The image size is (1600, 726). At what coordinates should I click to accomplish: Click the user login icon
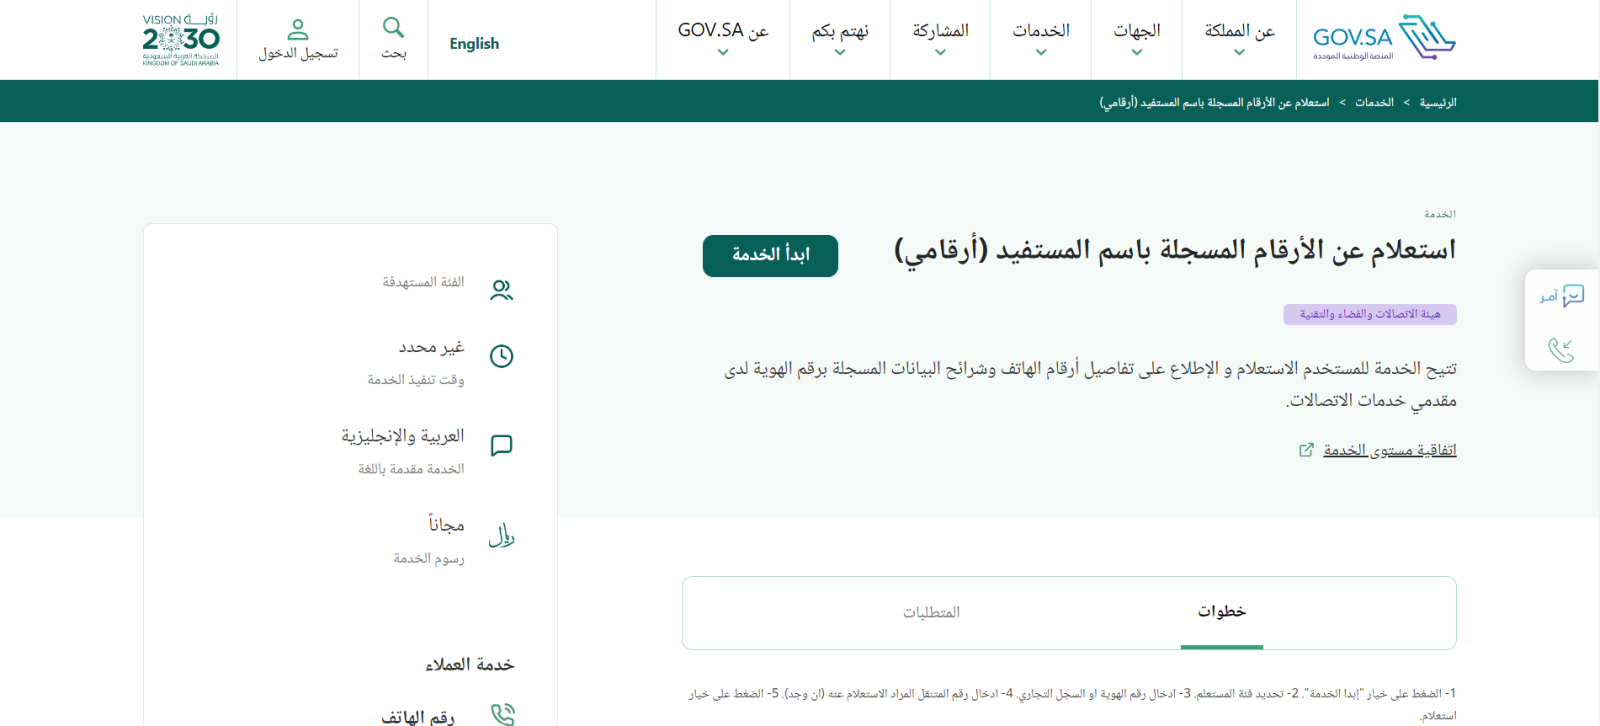pyautogui.click(x=298, y=30)
